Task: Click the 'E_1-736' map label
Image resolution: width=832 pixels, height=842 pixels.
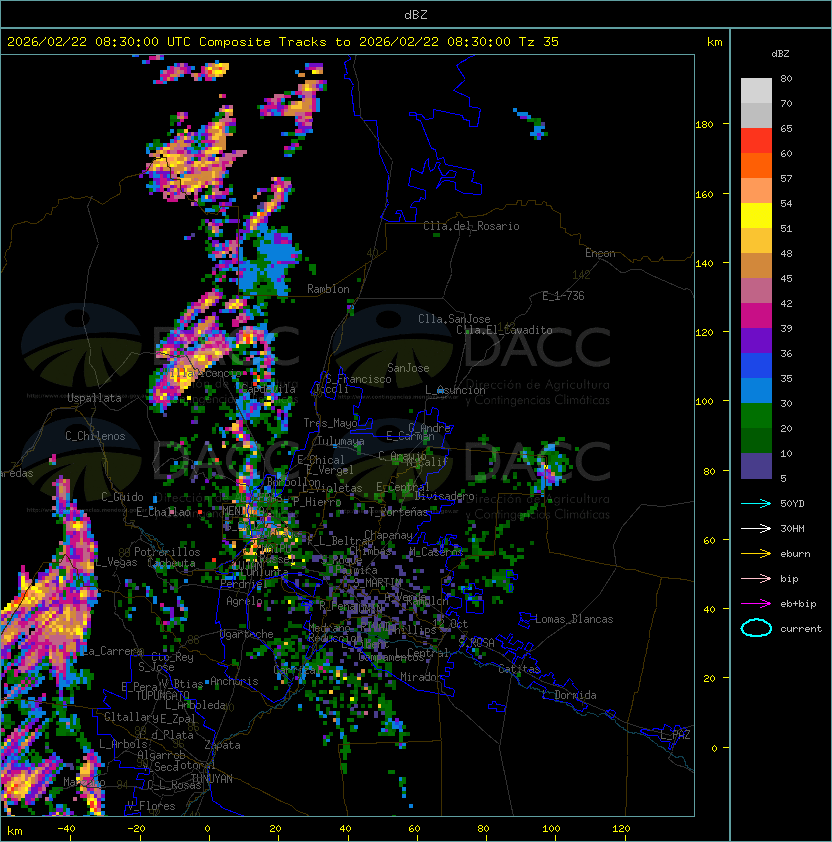Action: pyautogui.click(x=563, y=296)
